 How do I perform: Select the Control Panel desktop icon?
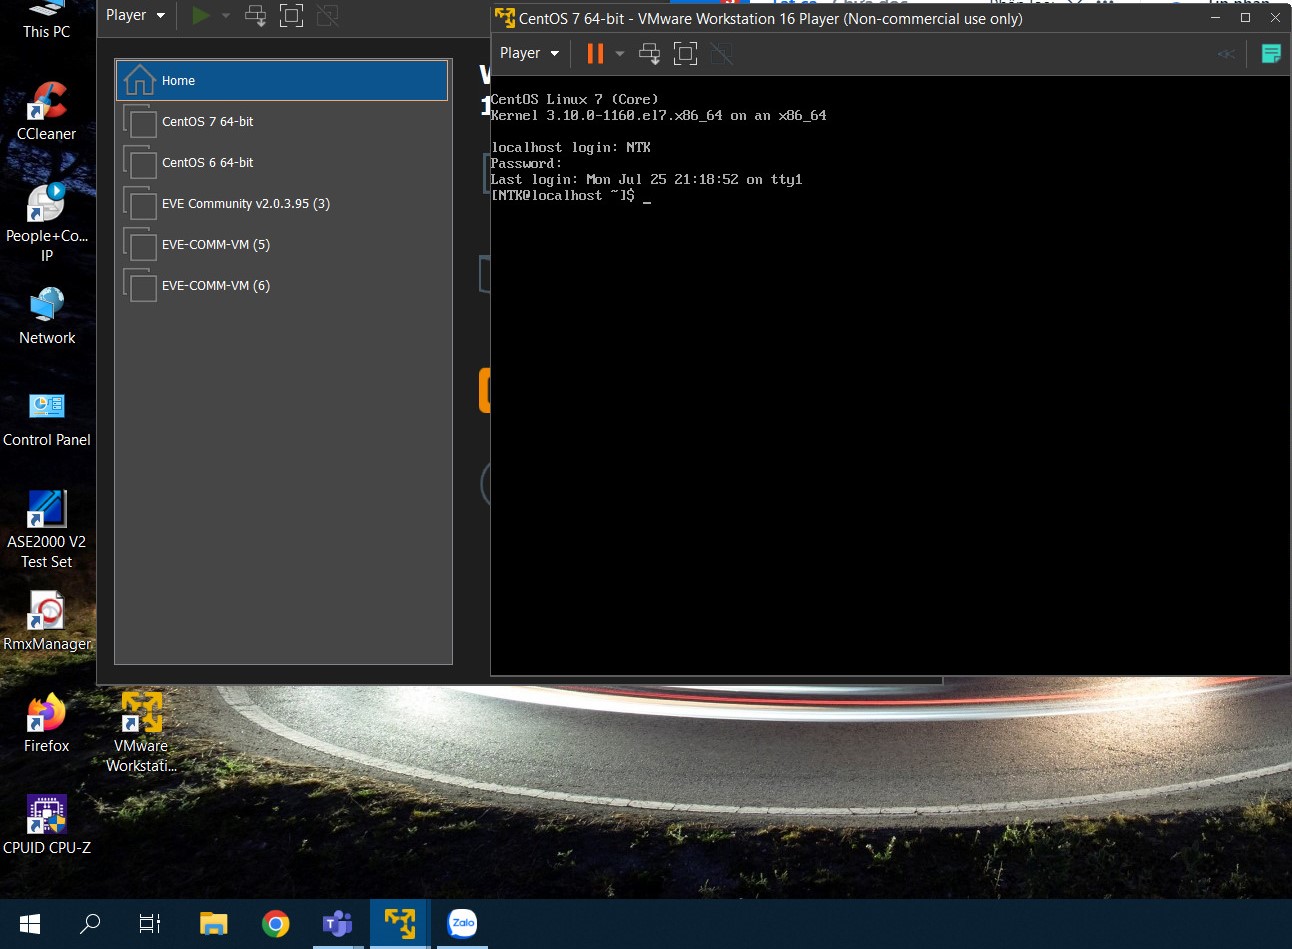coord(47,418)
